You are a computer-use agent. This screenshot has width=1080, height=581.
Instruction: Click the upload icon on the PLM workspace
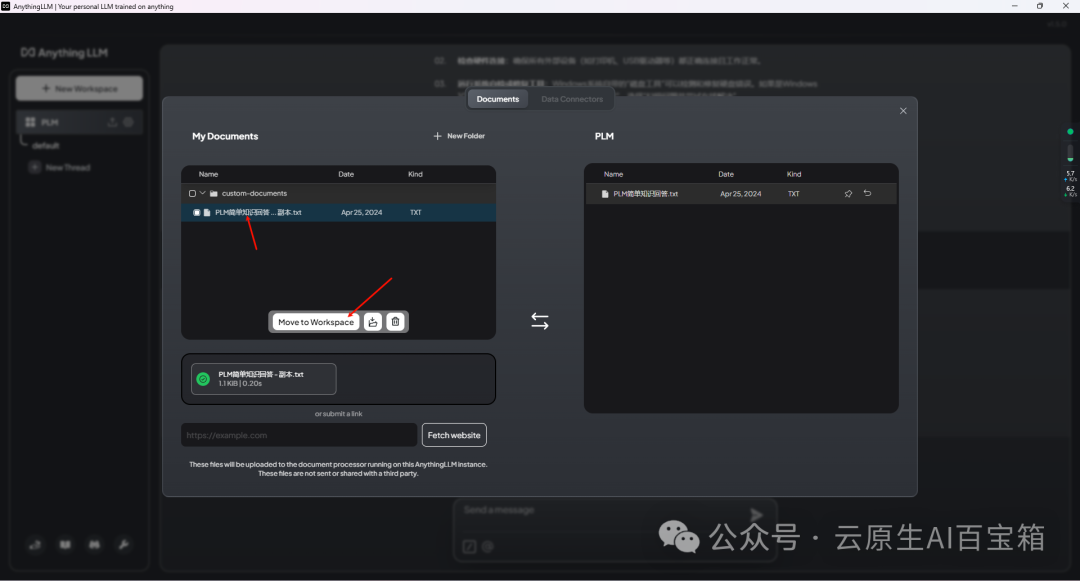(112, 122)
